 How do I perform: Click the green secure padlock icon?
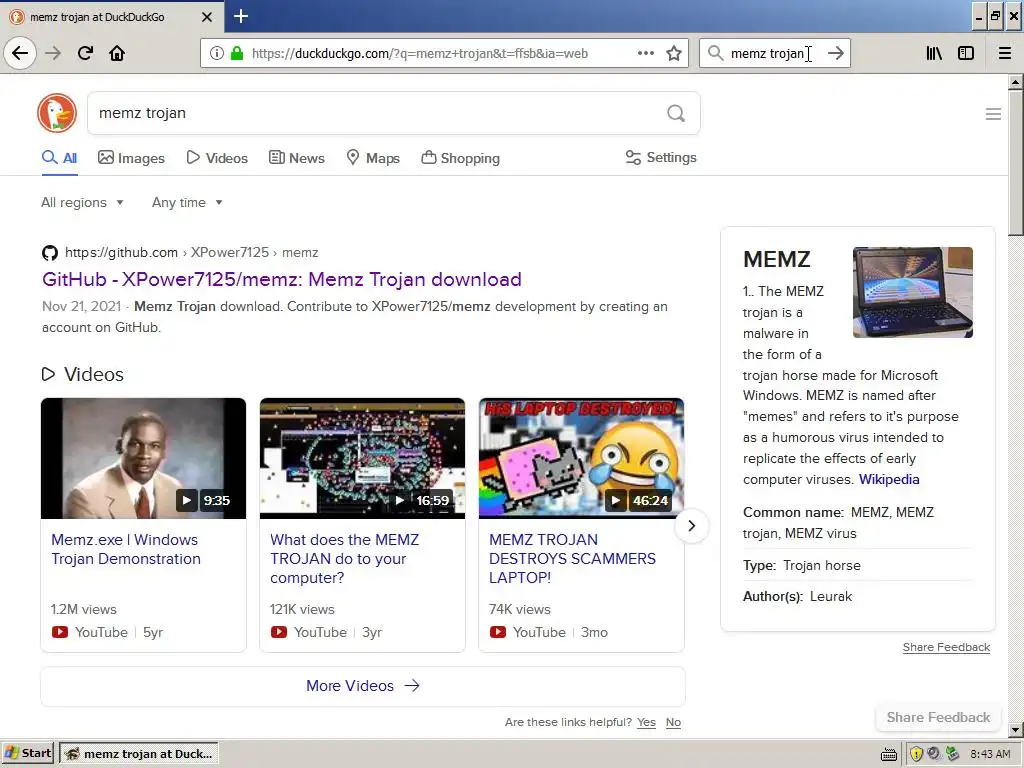point(237,53)
